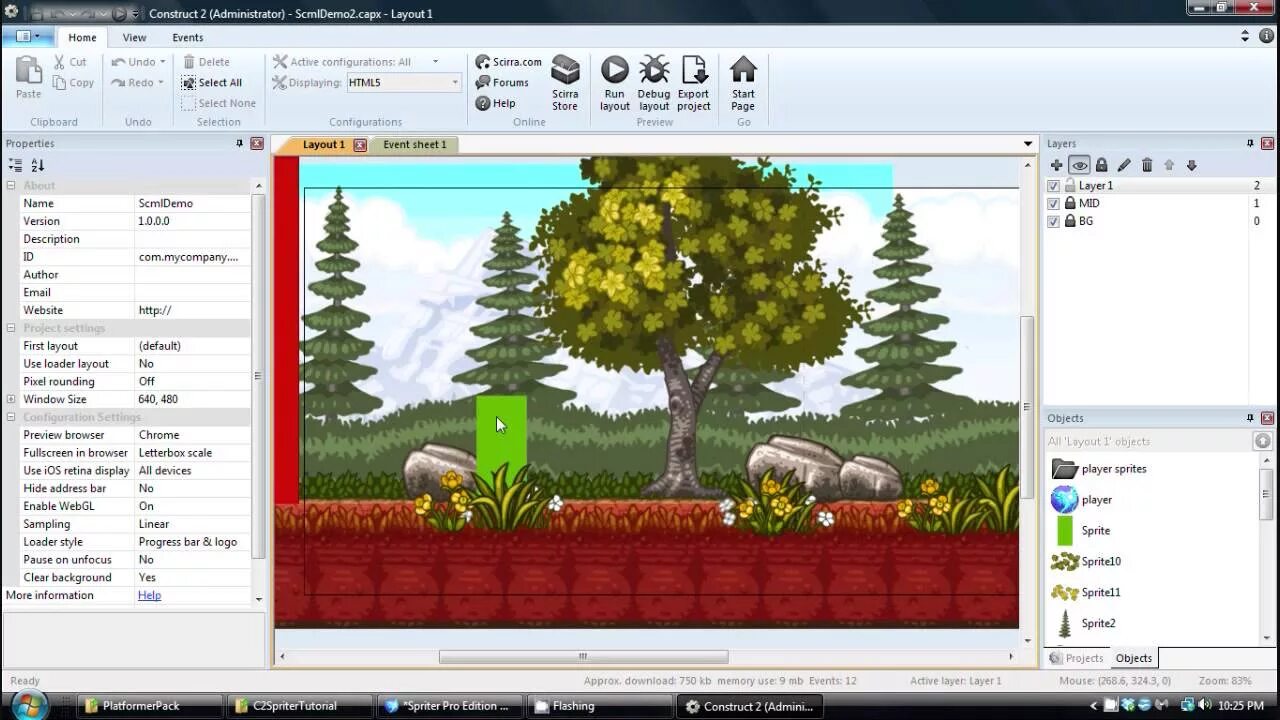Expand the Window Size property

click(x=11, y=399)
